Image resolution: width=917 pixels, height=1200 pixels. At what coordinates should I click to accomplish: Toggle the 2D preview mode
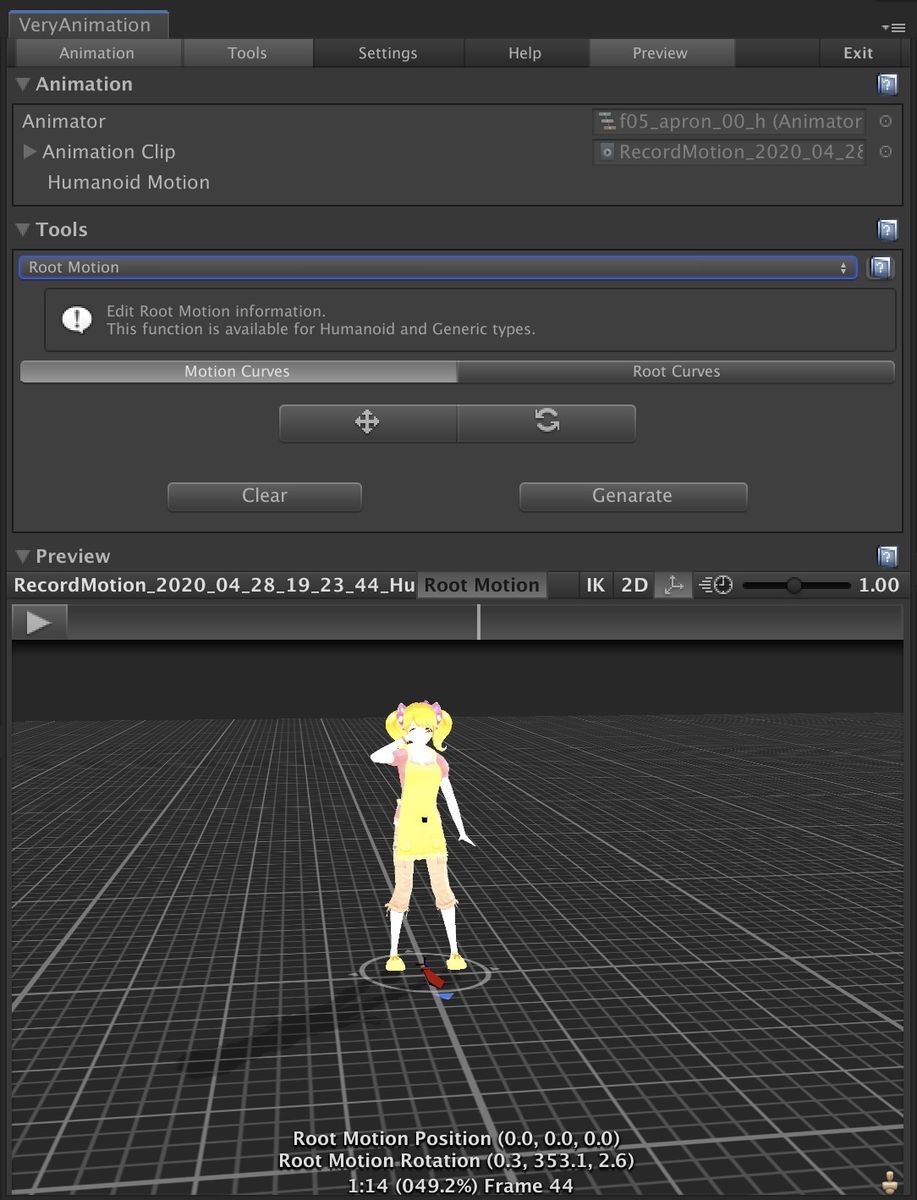click(x=635, y=585)
